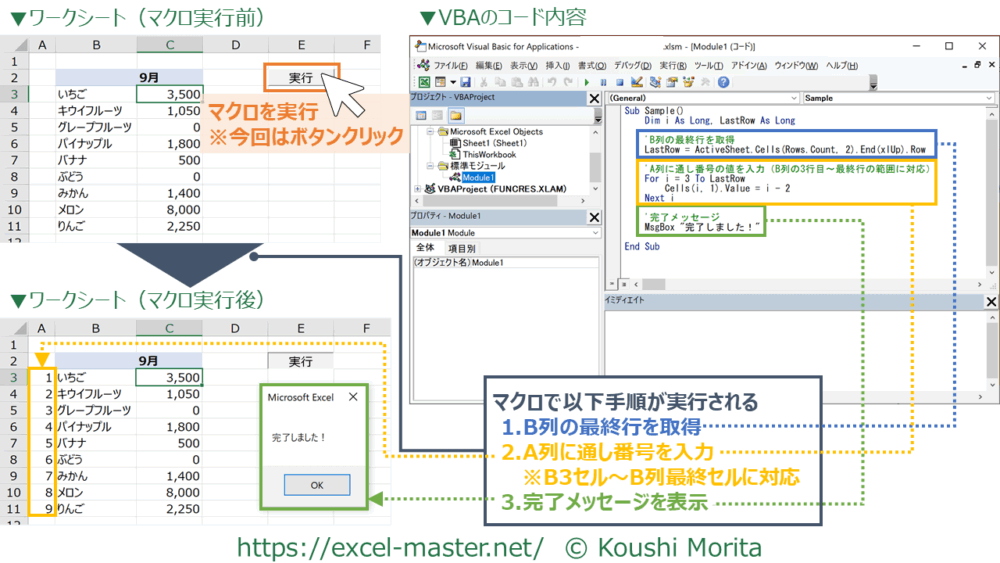
Task: Select Module1 in the project tree
Action: (x=478, y=177)
